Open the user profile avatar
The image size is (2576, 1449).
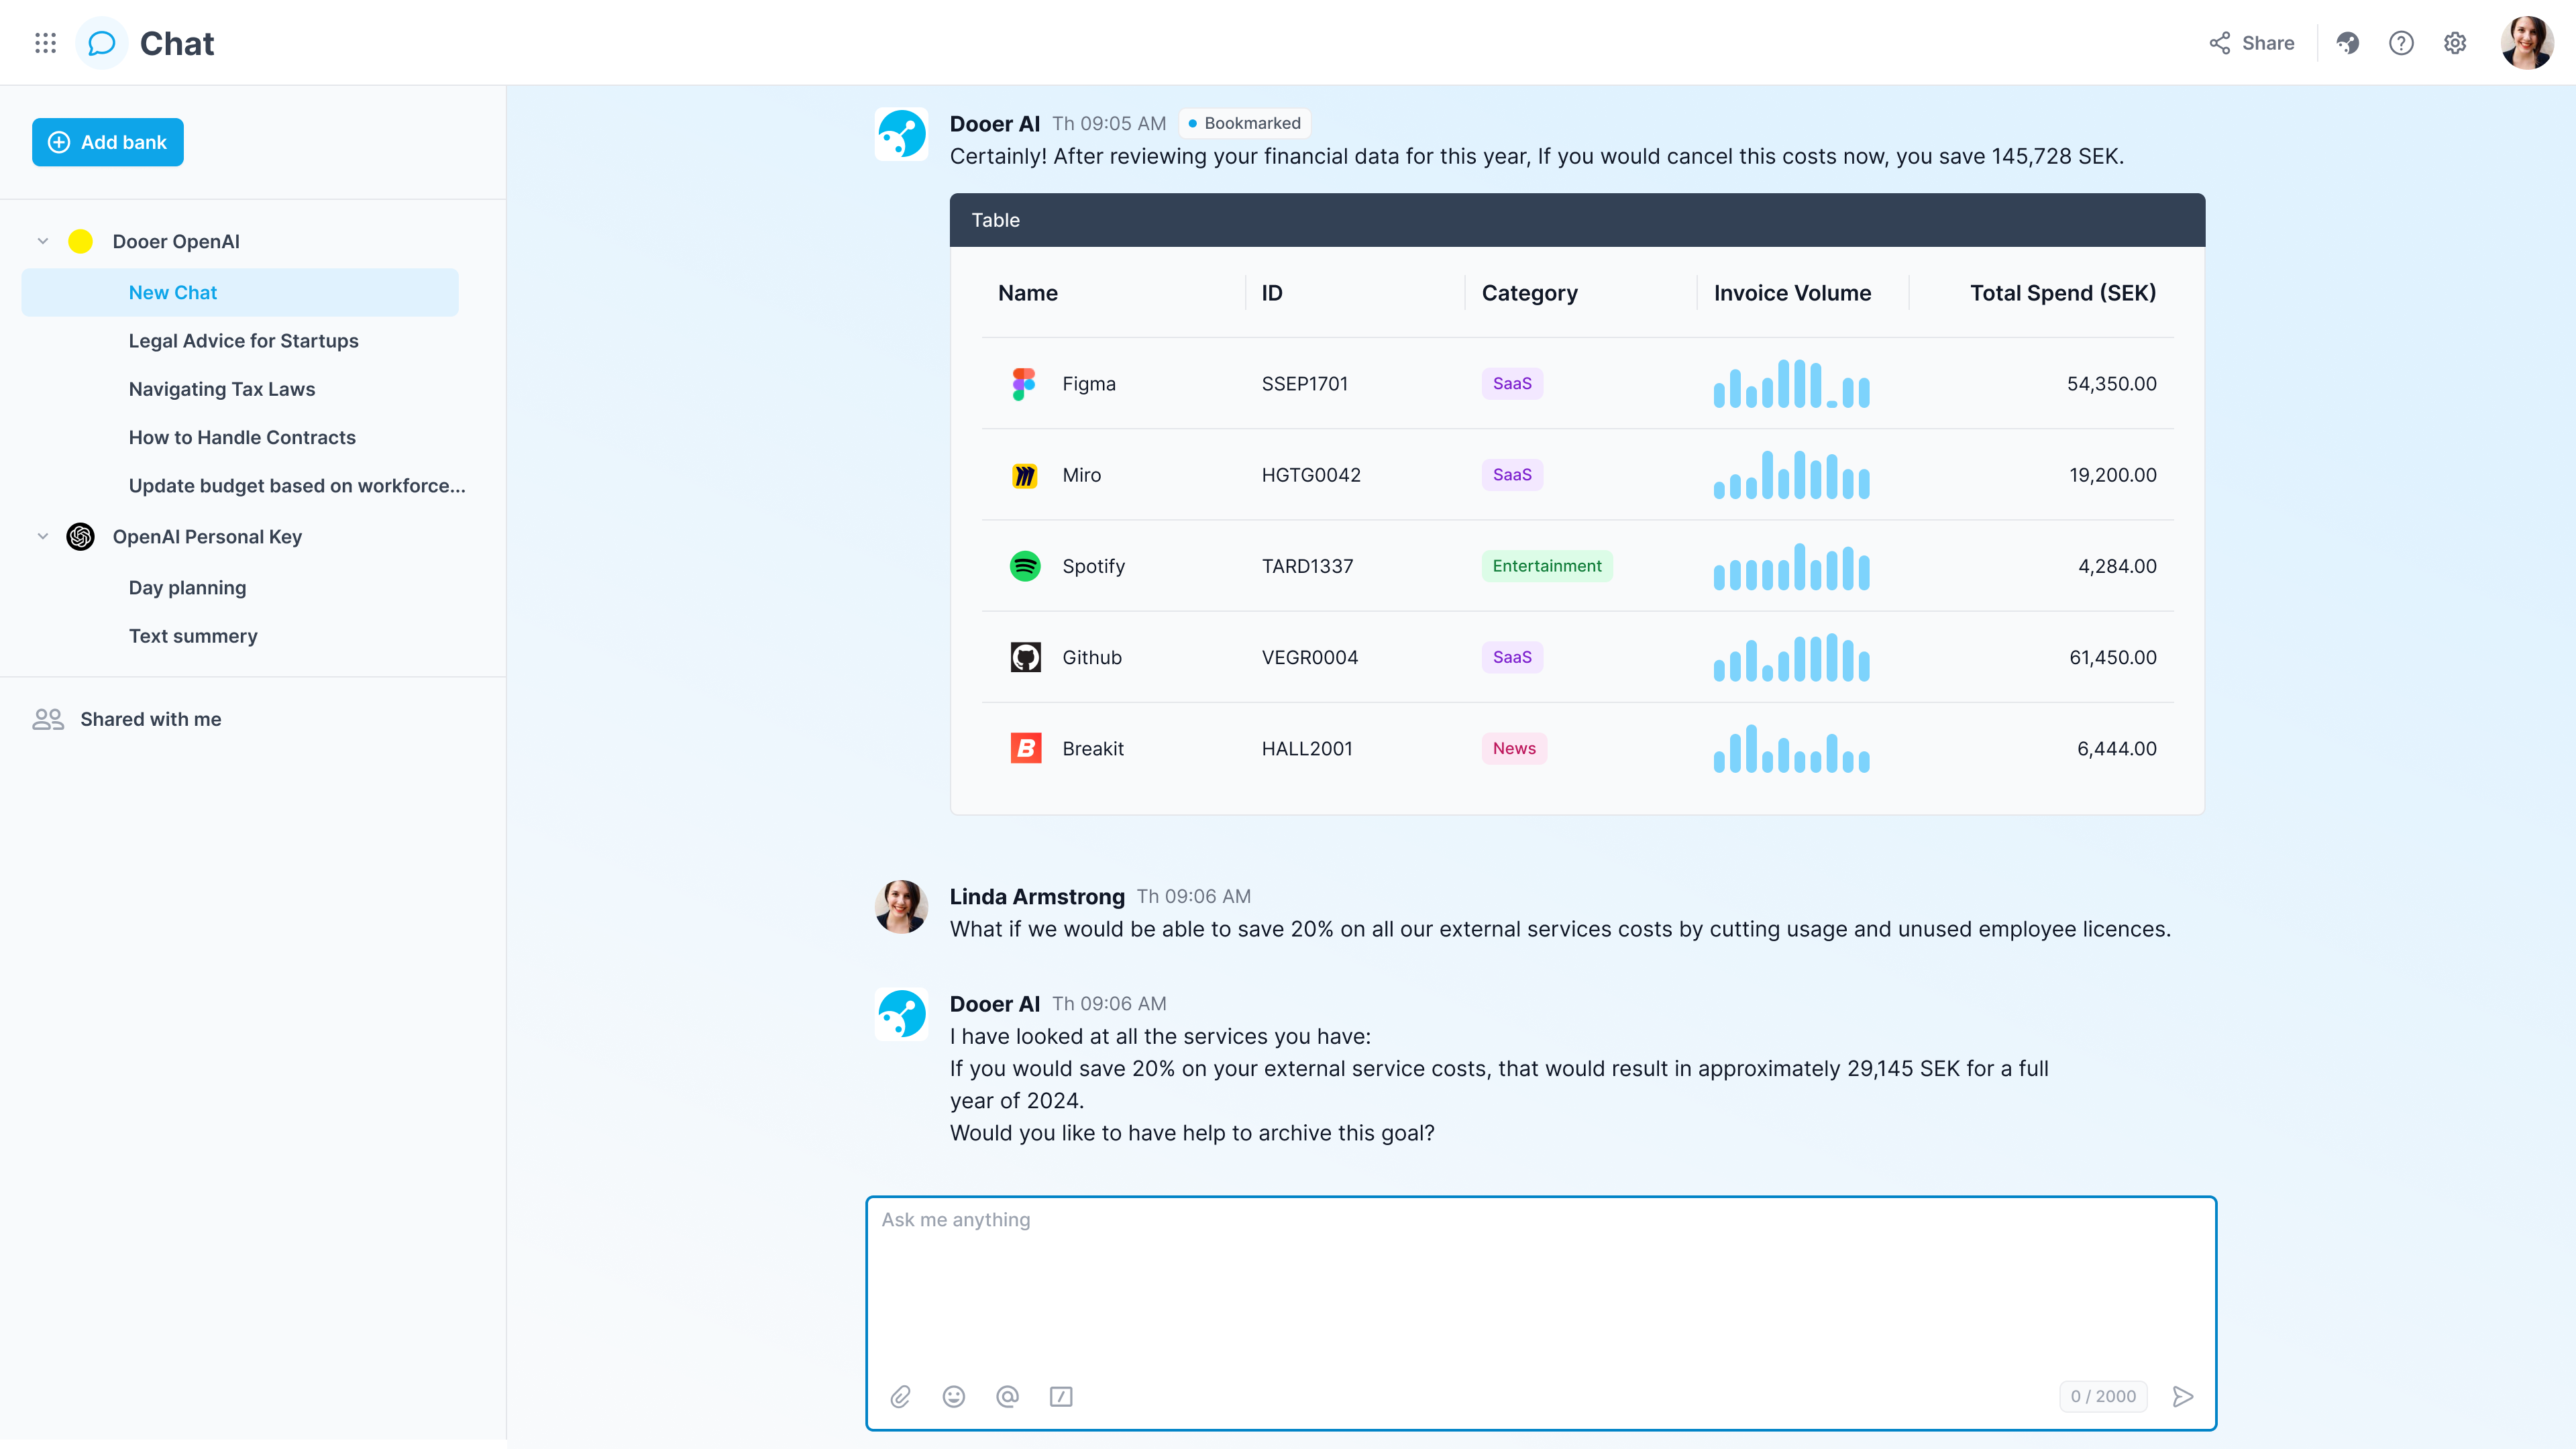pos(2526,43)
